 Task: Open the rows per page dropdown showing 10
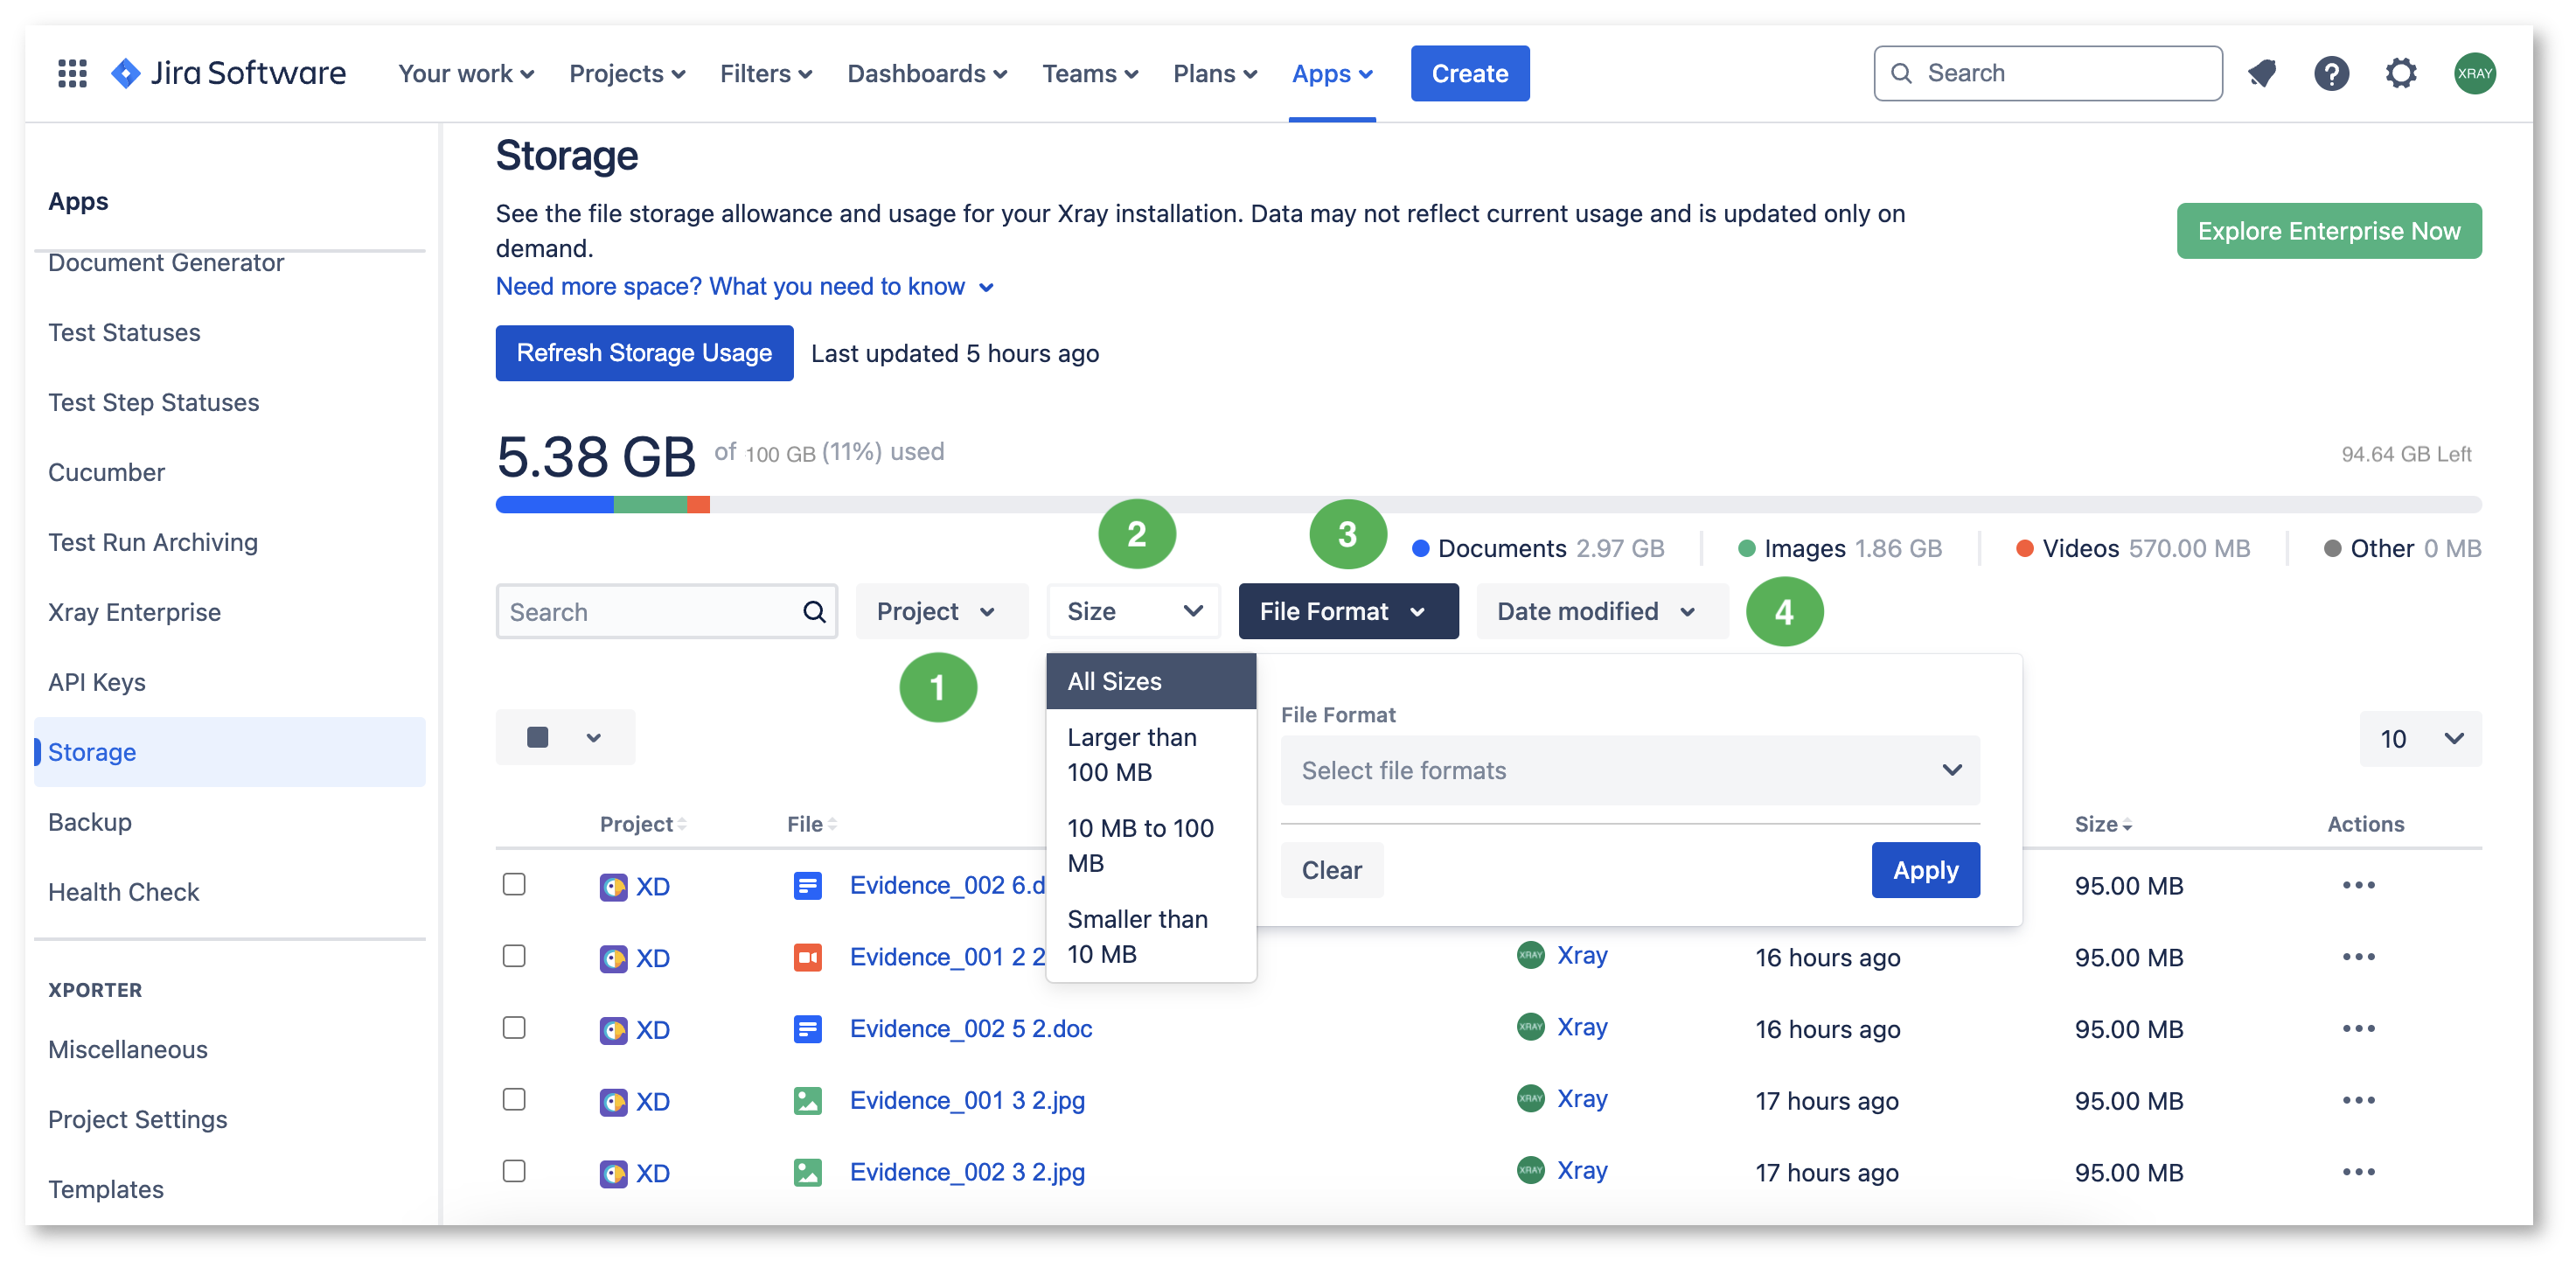click(x=2420, y=738)
